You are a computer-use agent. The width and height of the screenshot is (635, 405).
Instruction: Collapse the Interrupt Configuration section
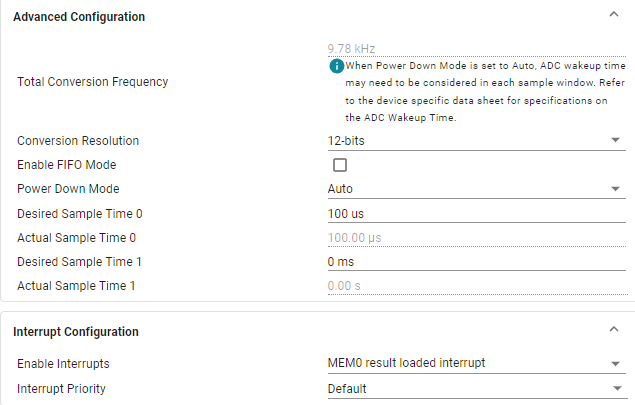point(613,329)
